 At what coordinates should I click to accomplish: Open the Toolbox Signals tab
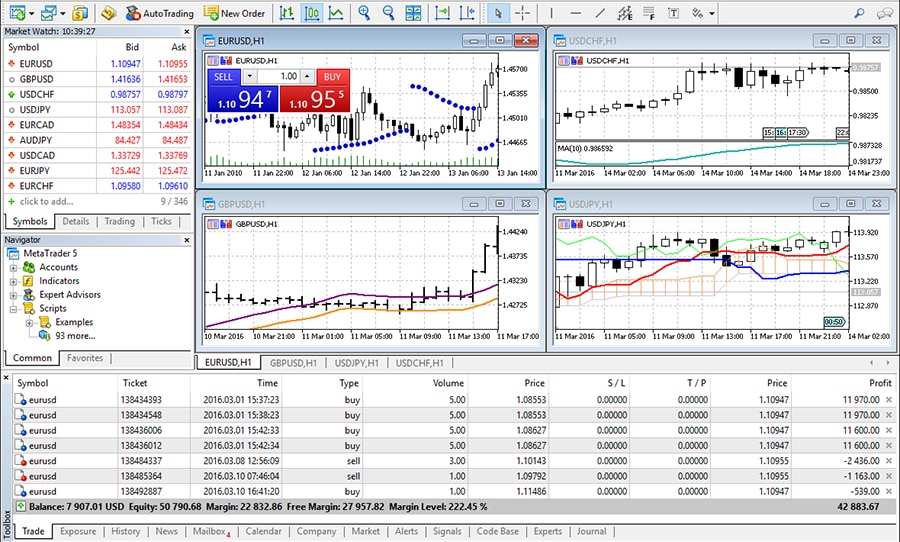(447, 531)
